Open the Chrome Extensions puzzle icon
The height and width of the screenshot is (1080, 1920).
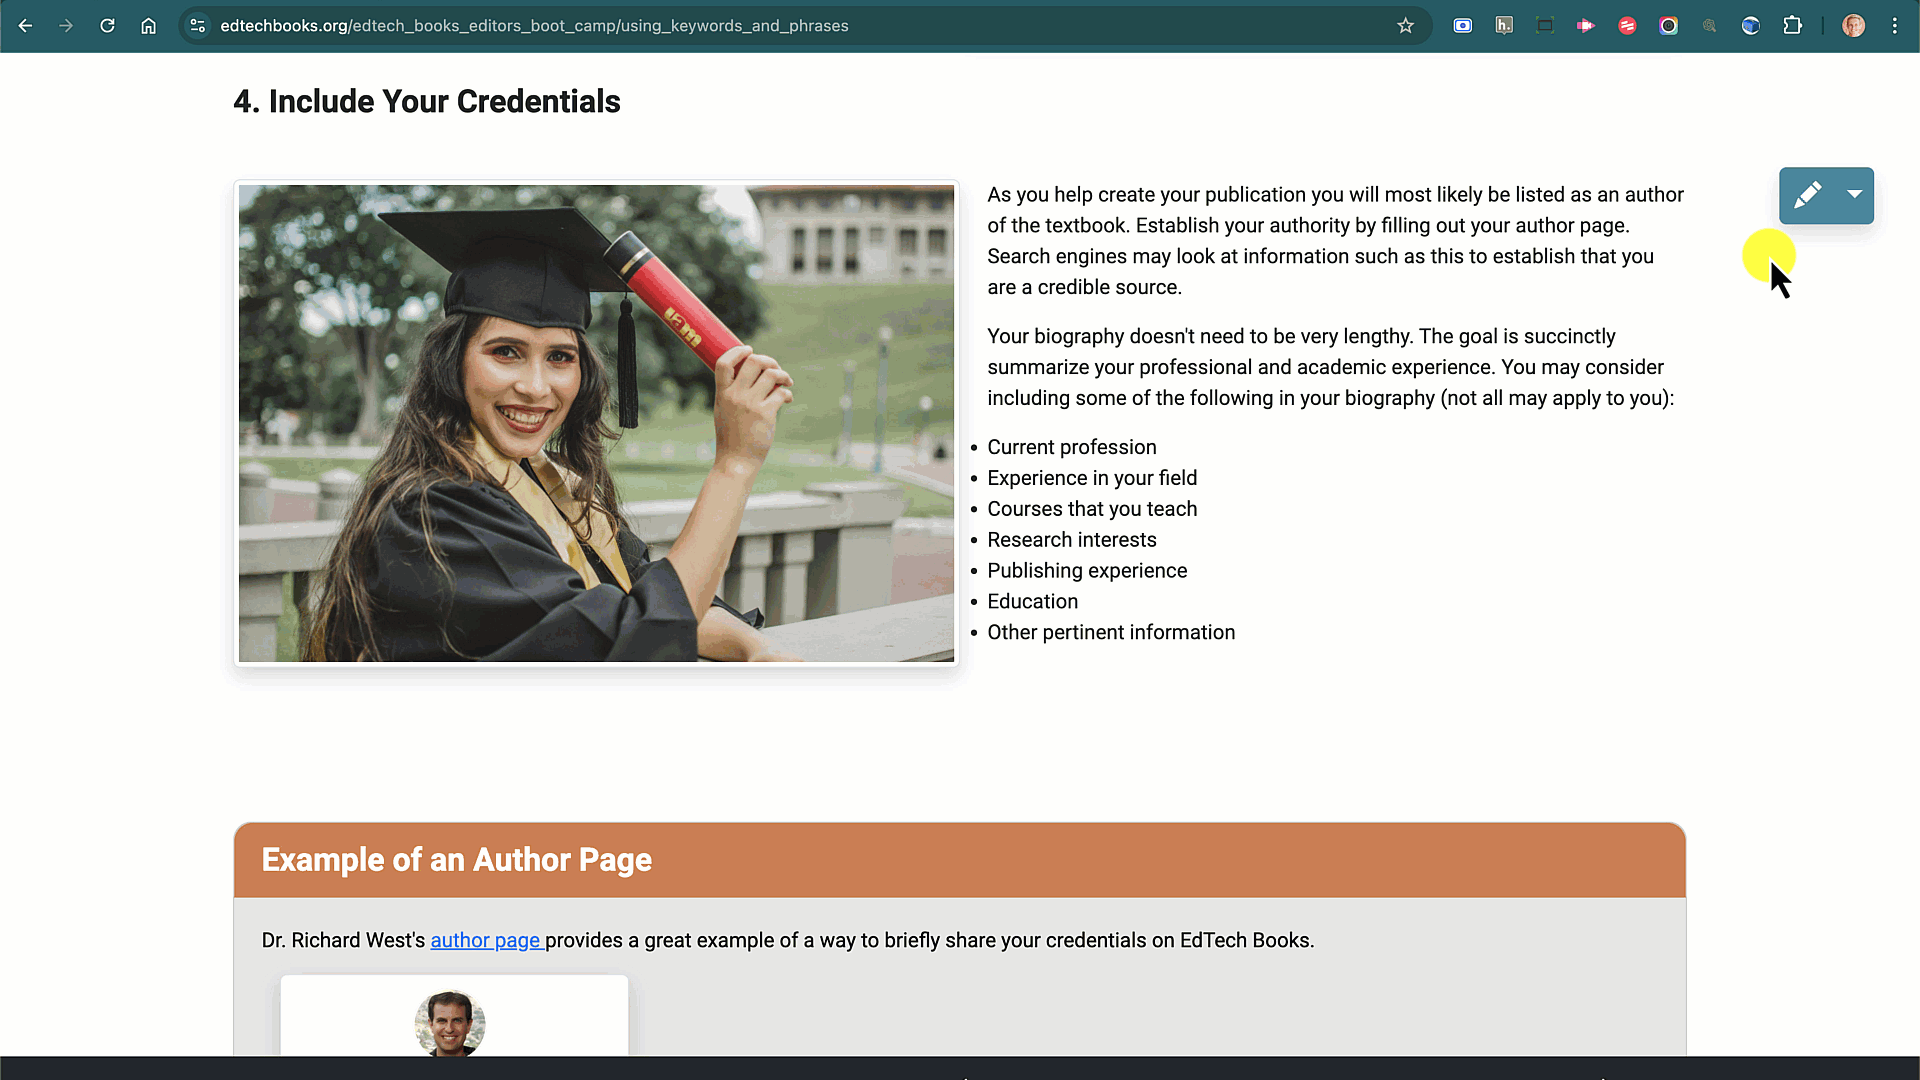1792,26
